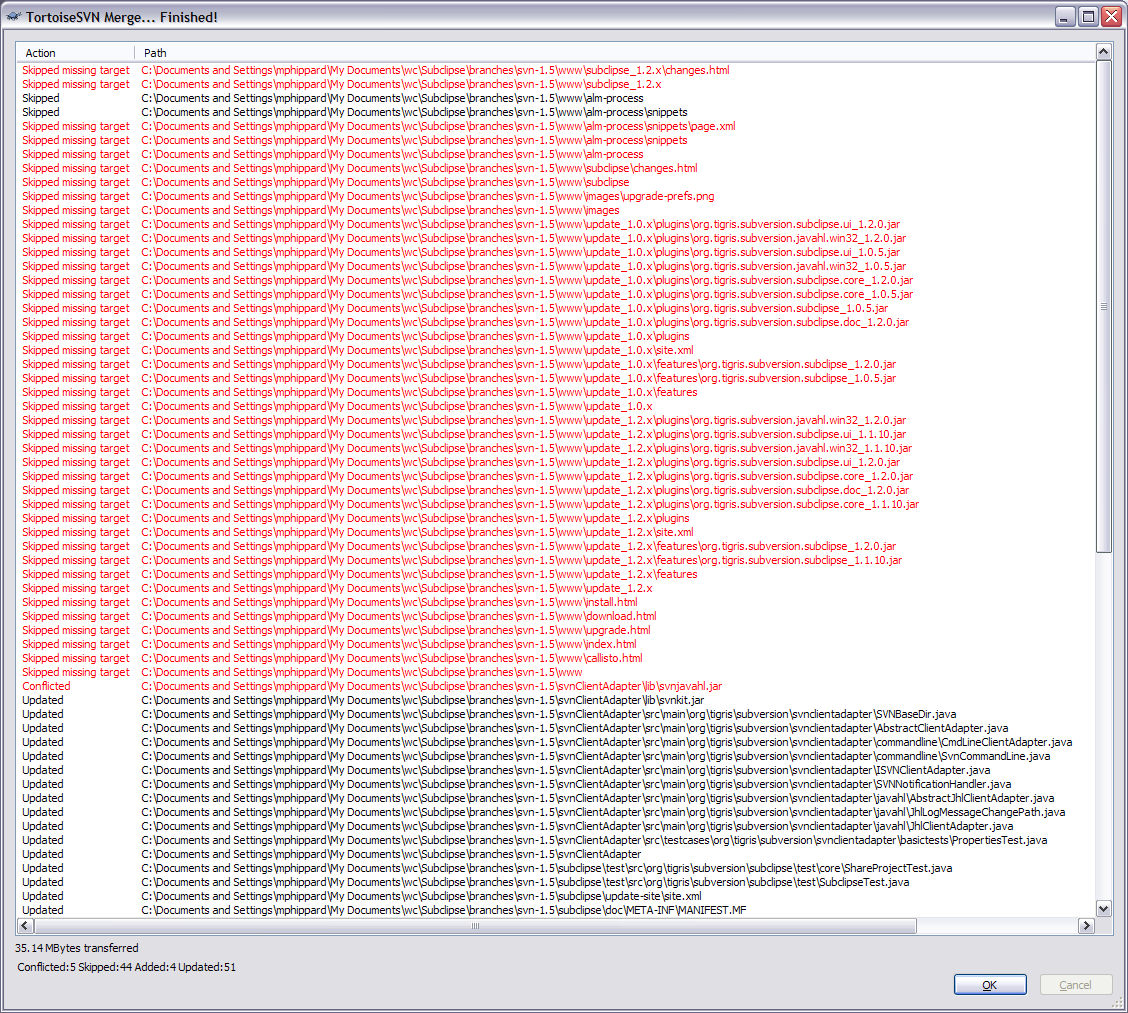This screenshot has height=1013, width=1128.
Task: Close the TortoiseSVN Merge window
Action: [x=1111, y=17]
